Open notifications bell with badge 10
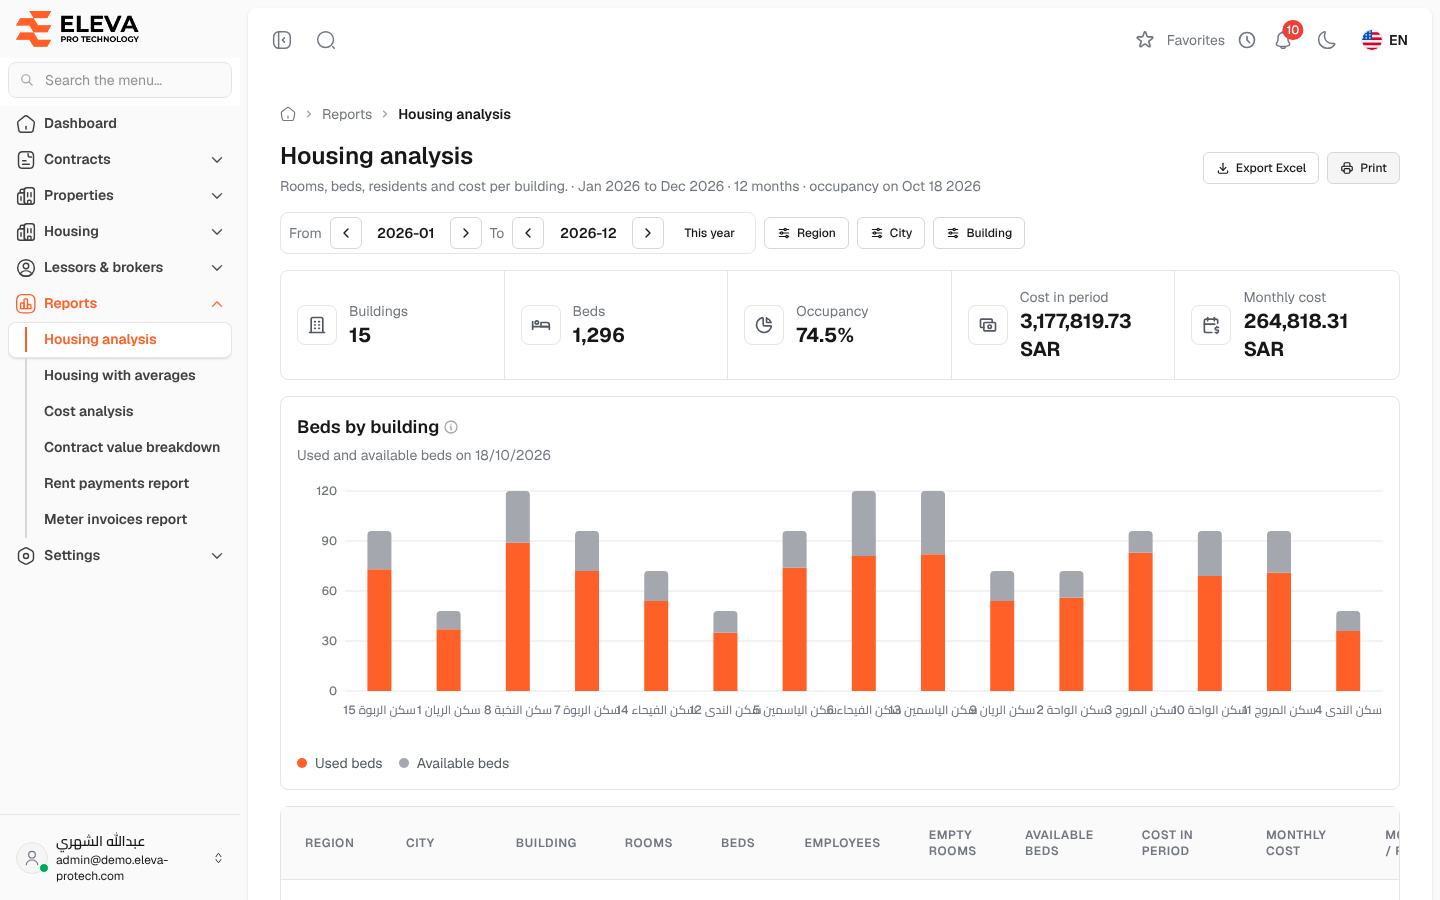 click(x=1284, y=38)
